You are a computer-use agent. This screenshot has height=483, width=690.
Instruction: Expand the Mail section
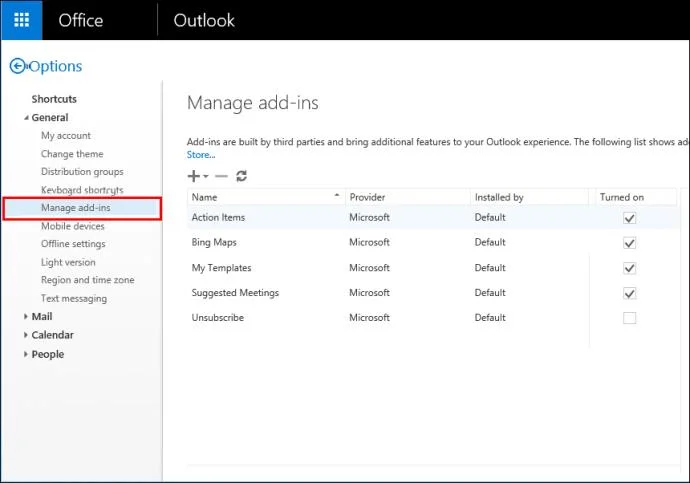tap(26, 316)
